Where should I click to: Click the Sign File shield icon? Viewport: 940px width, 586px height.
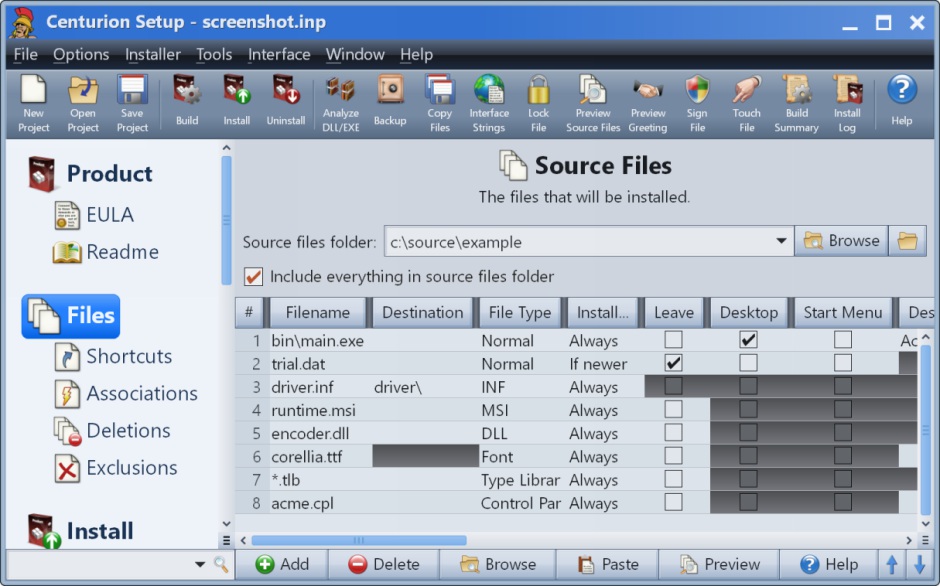(697, 92)
